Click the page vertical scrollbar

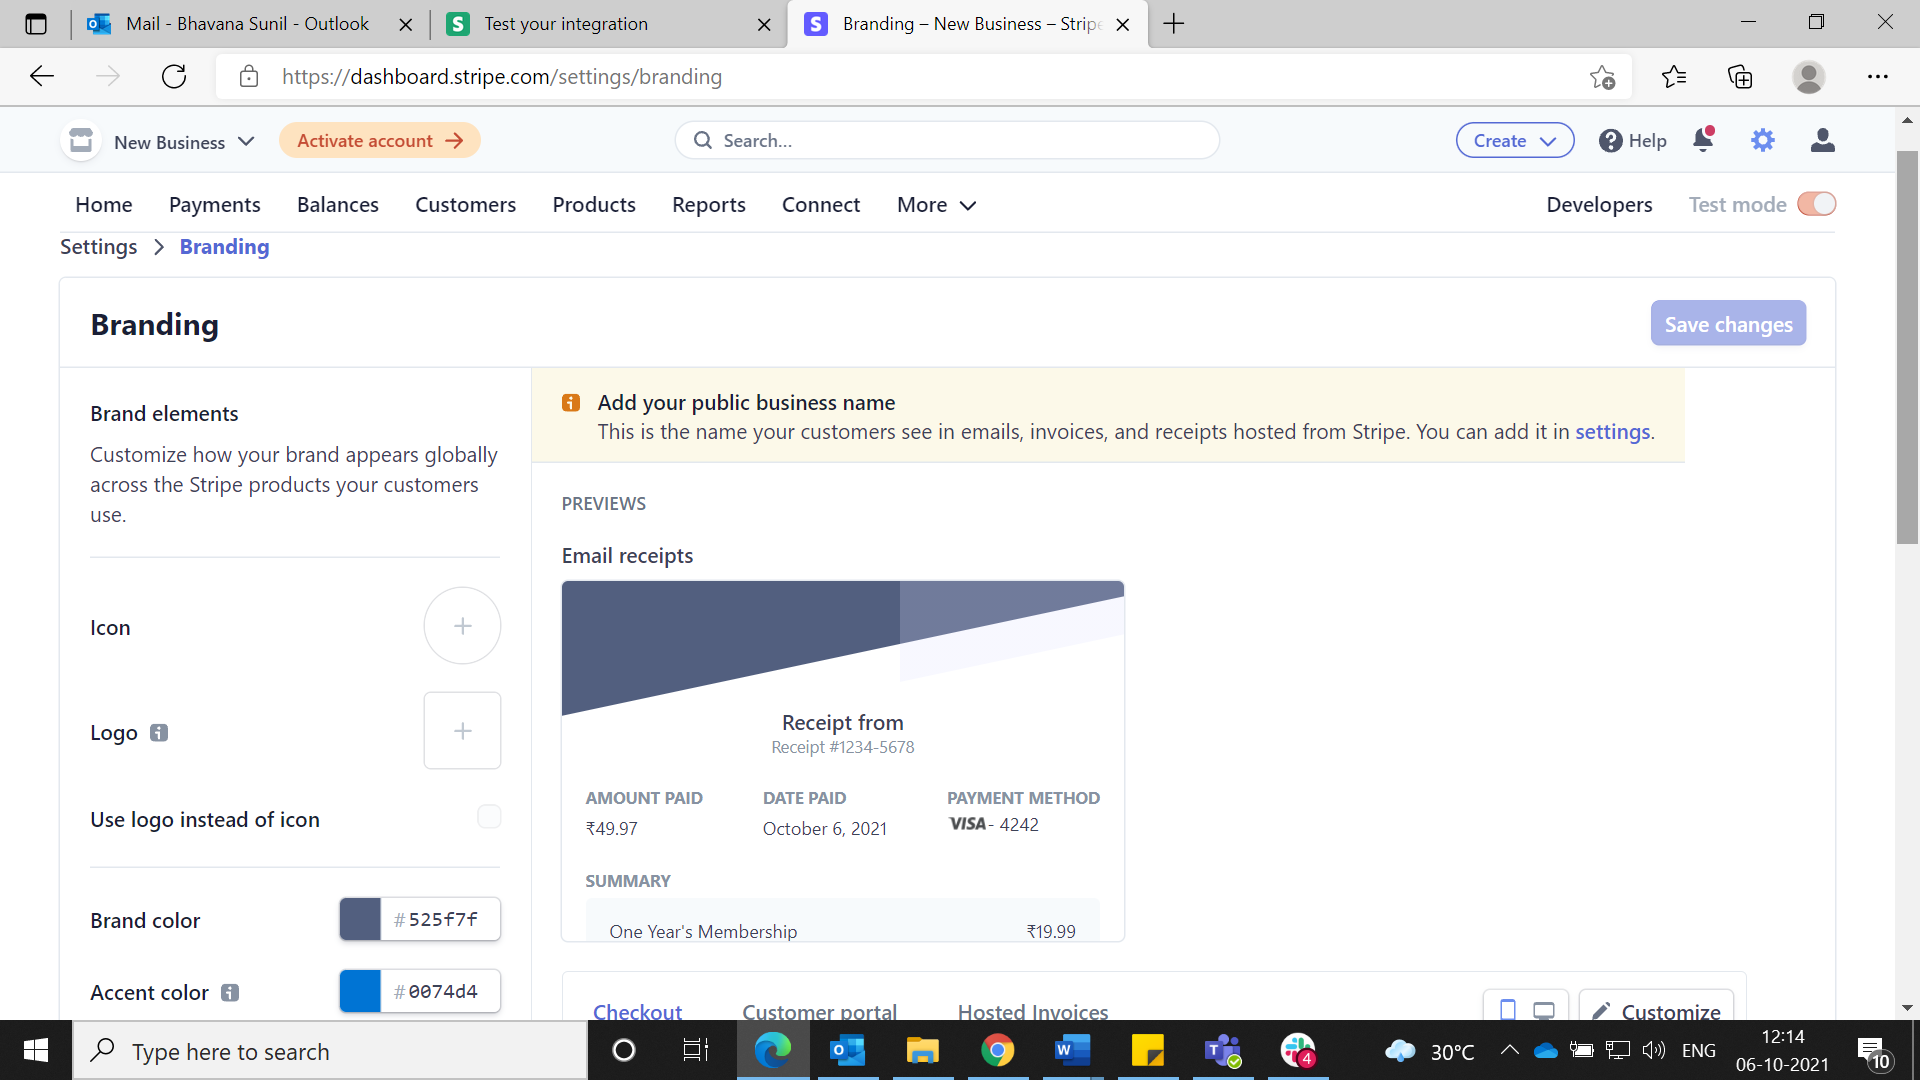pos(1907,347)
